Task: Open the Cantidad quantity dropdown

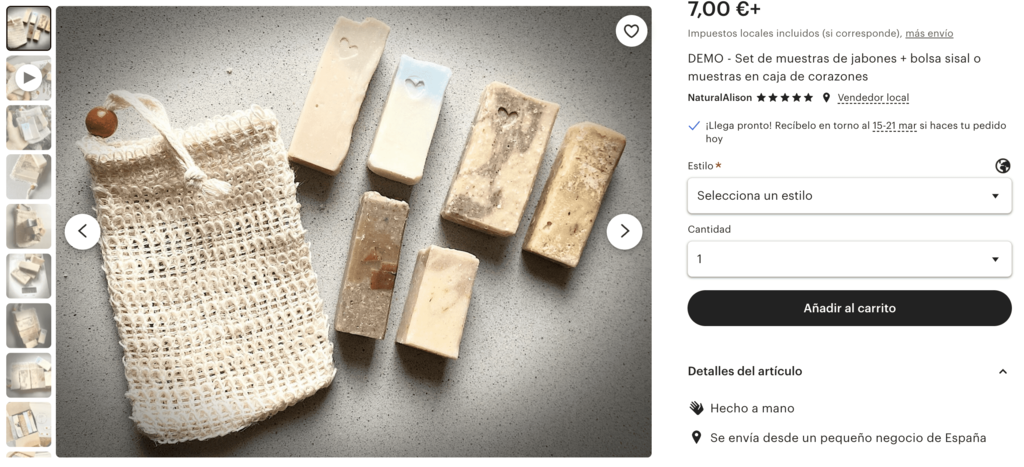Action: (849, 259)
